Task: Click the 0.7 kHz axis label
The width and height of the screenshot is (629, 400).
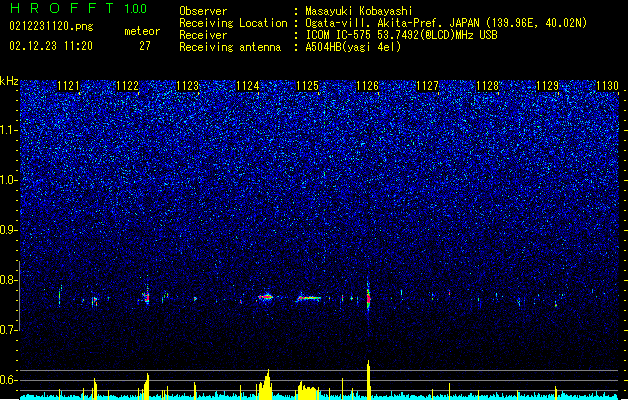Action: pos(8,330)
